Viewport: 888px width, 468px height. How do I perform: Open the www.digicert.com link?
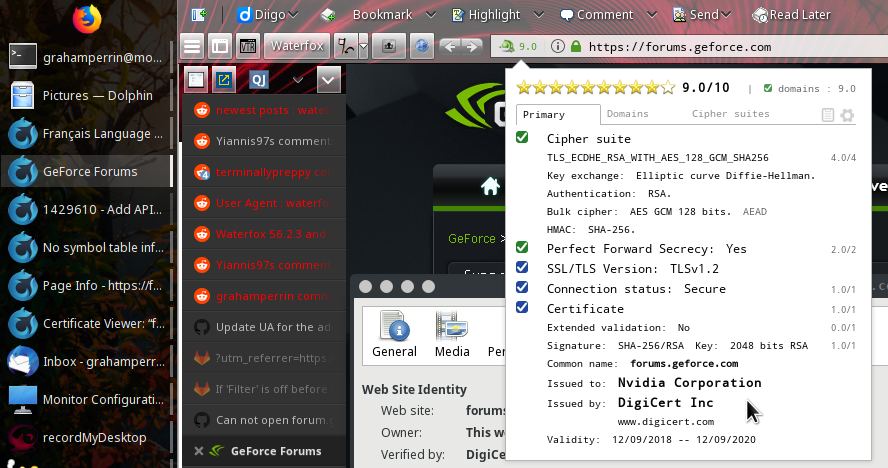(x=665, y=422)
